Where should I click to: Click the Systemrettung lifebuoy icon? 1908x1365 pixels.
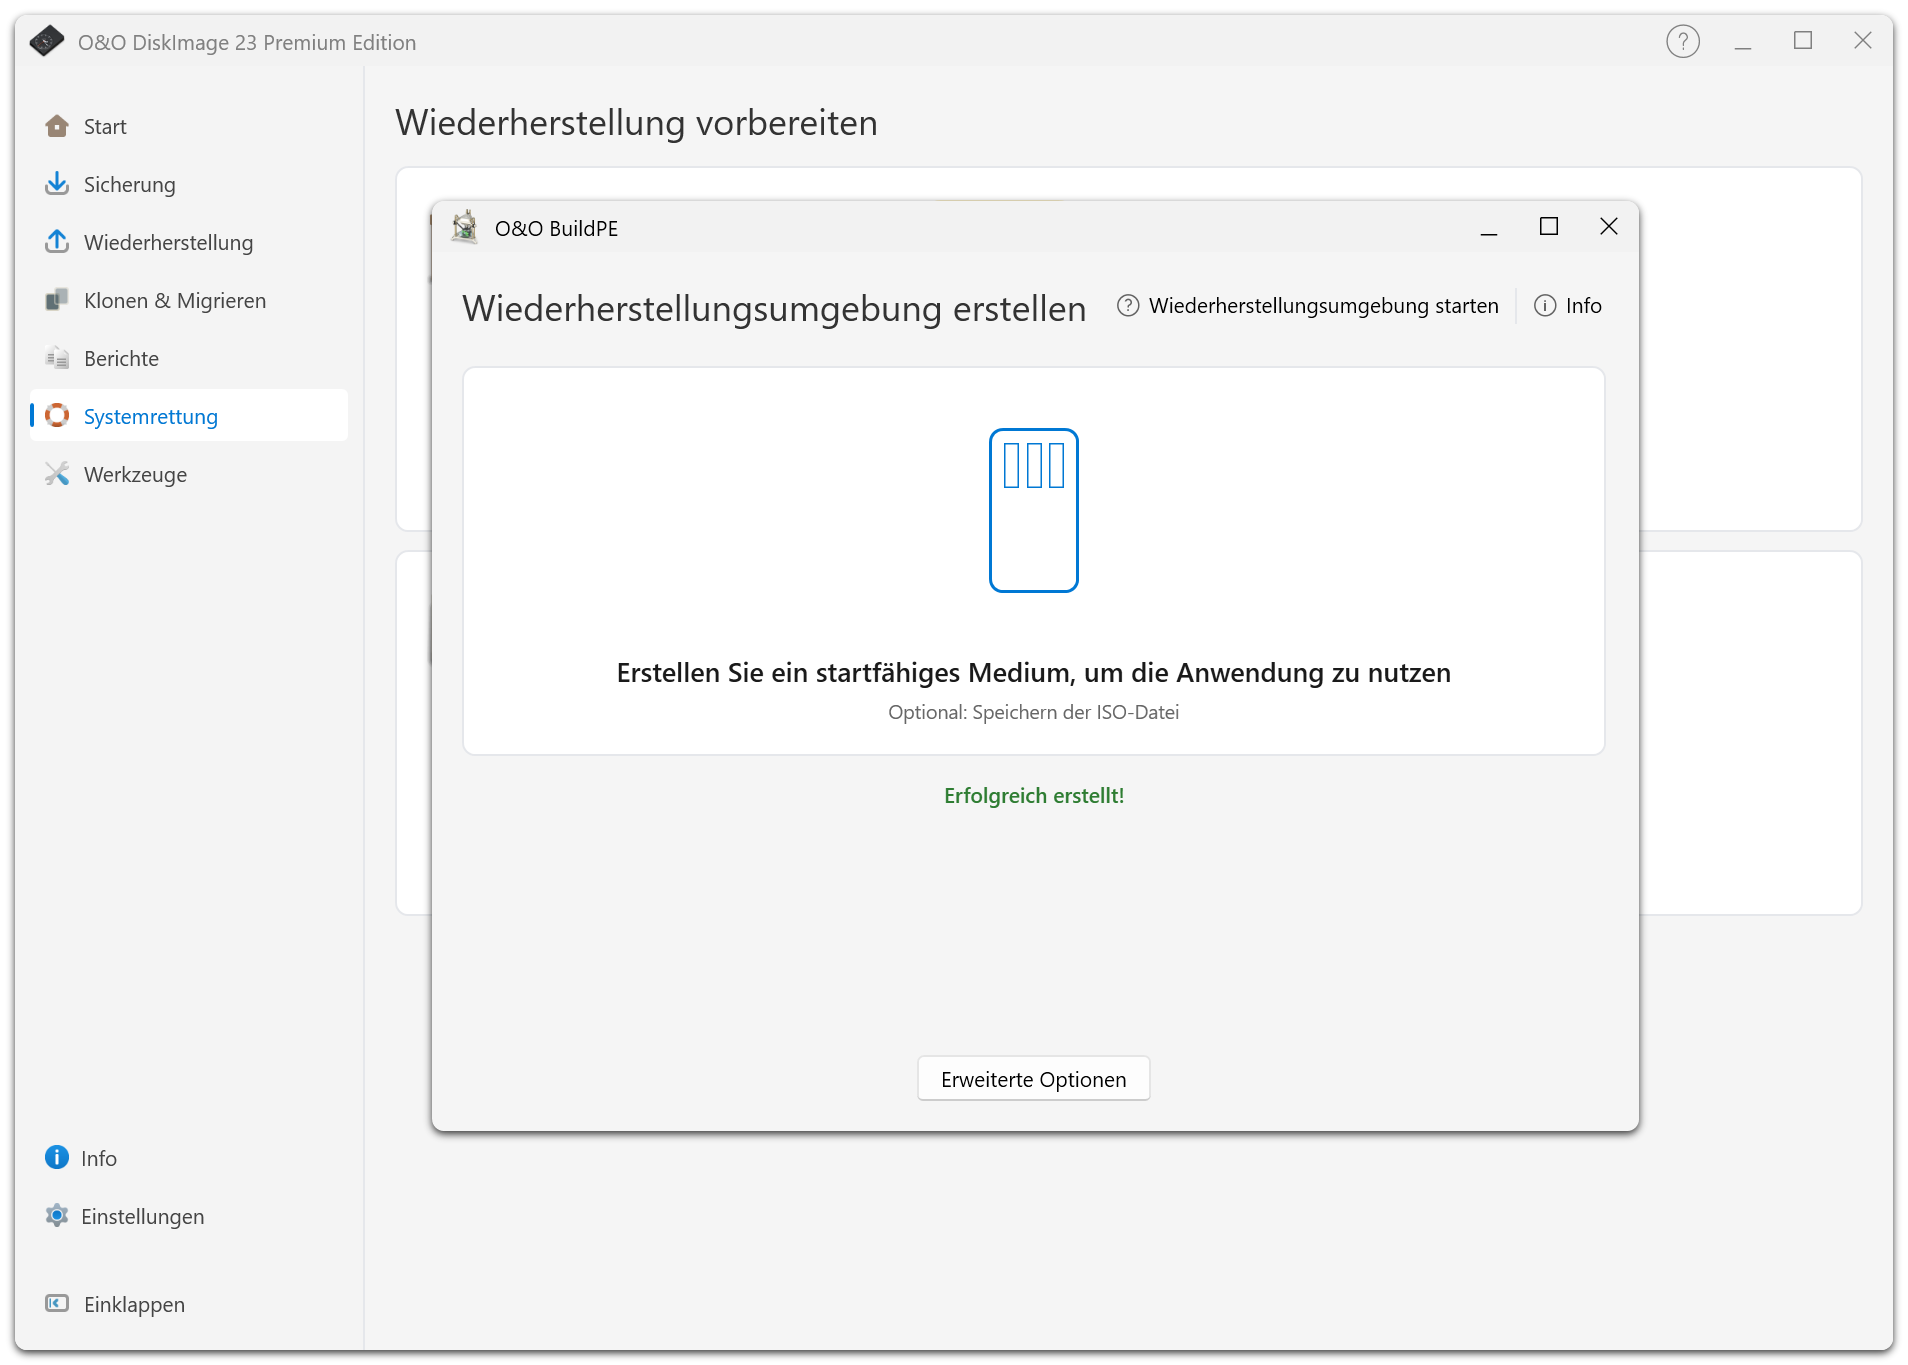57,415
